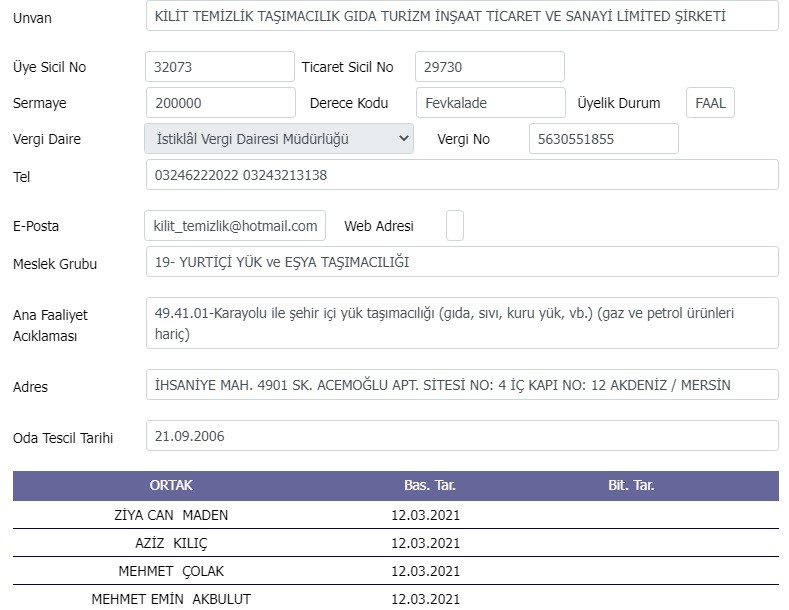Viewport: 789px width, 610px height.
Task: Click the Ana Faaliyet Acıklaması label
Action: tap(50, 325)
